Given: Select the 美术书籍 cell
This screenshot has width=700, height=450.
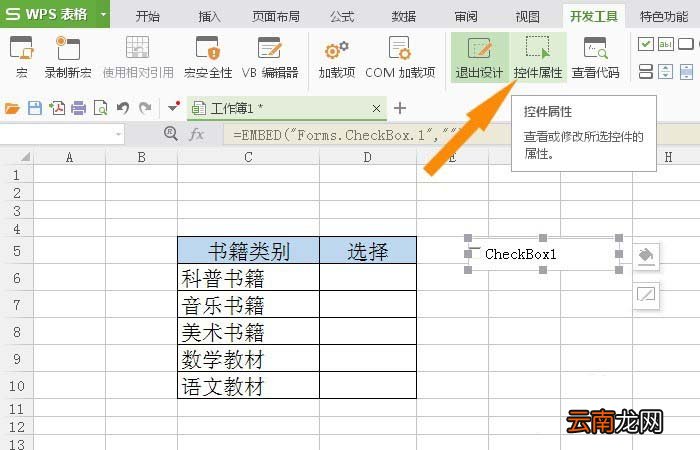Looking at the screenshot, I should click(249, 331).
